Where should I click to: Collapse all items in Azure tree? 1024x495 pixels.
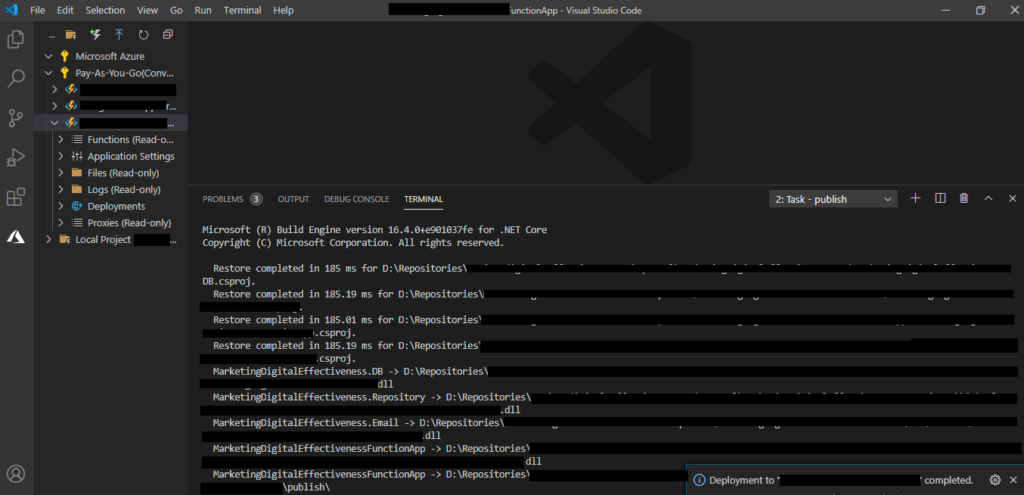pyautogui.click(x=168, y=35)
